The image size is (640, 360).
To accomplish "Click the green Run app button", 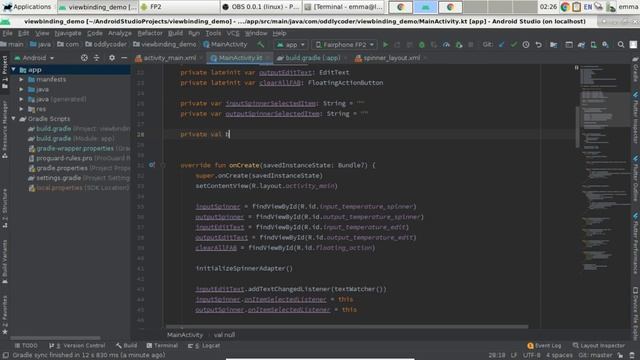I will coord(385,44).
